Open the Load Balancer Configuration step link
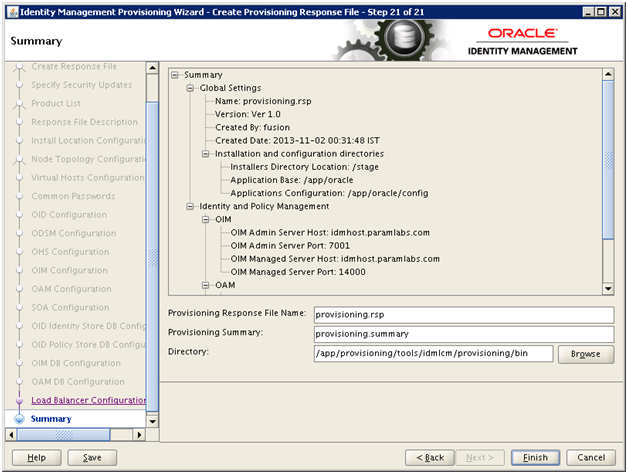The height and width of the screenshot is (474, 628). click(x=89, y=400)
